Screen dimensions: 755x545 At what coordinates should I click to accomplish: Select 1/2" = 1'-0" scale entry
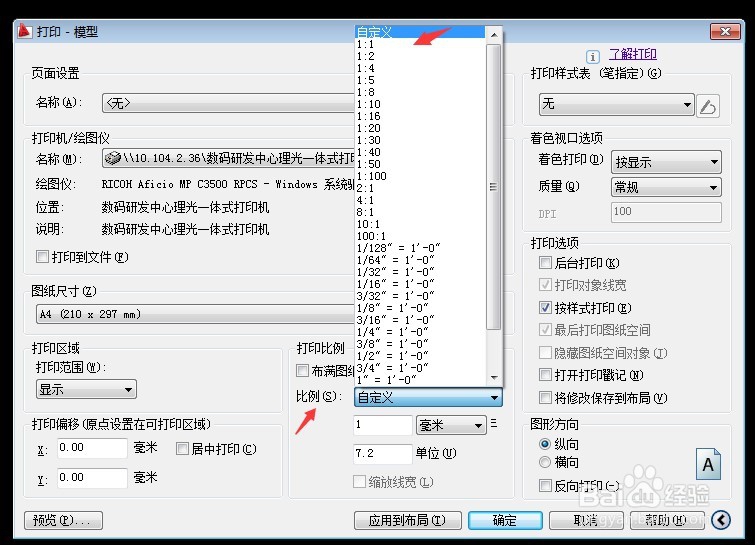coord(420,356)
